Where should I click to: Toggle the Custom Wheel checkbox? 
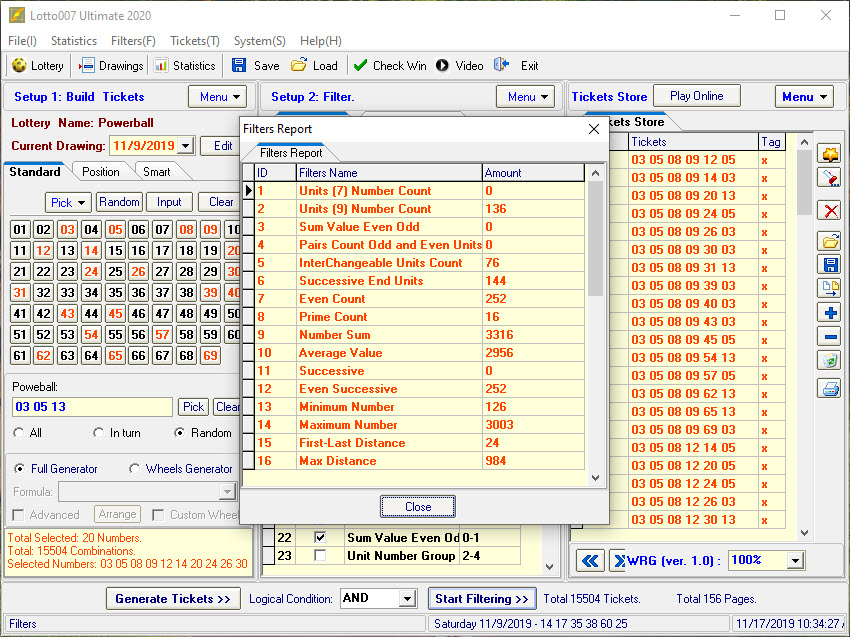158,515
